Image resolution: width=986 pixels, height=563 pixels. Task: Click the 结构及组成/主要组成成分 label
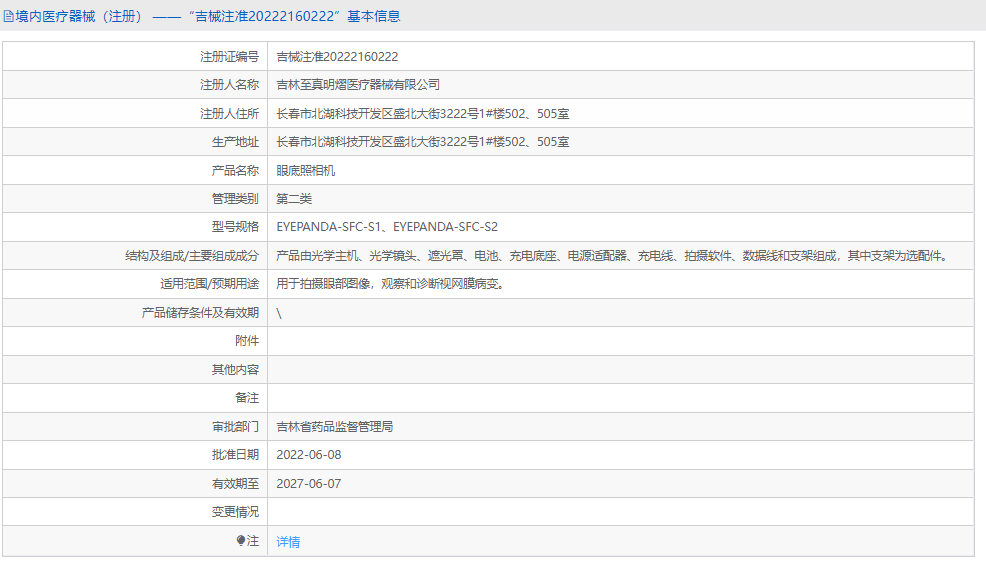tap(192, 256)
